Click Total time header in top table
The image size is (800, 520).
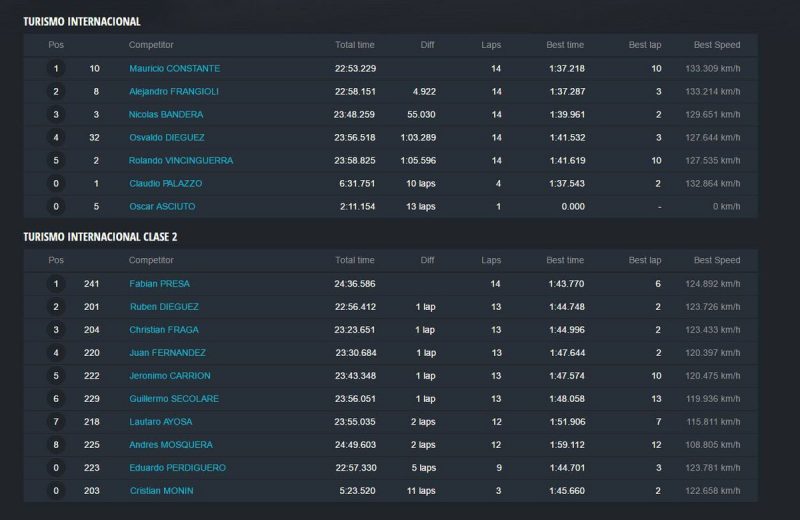pyautogui.click(x=354, y=45)
